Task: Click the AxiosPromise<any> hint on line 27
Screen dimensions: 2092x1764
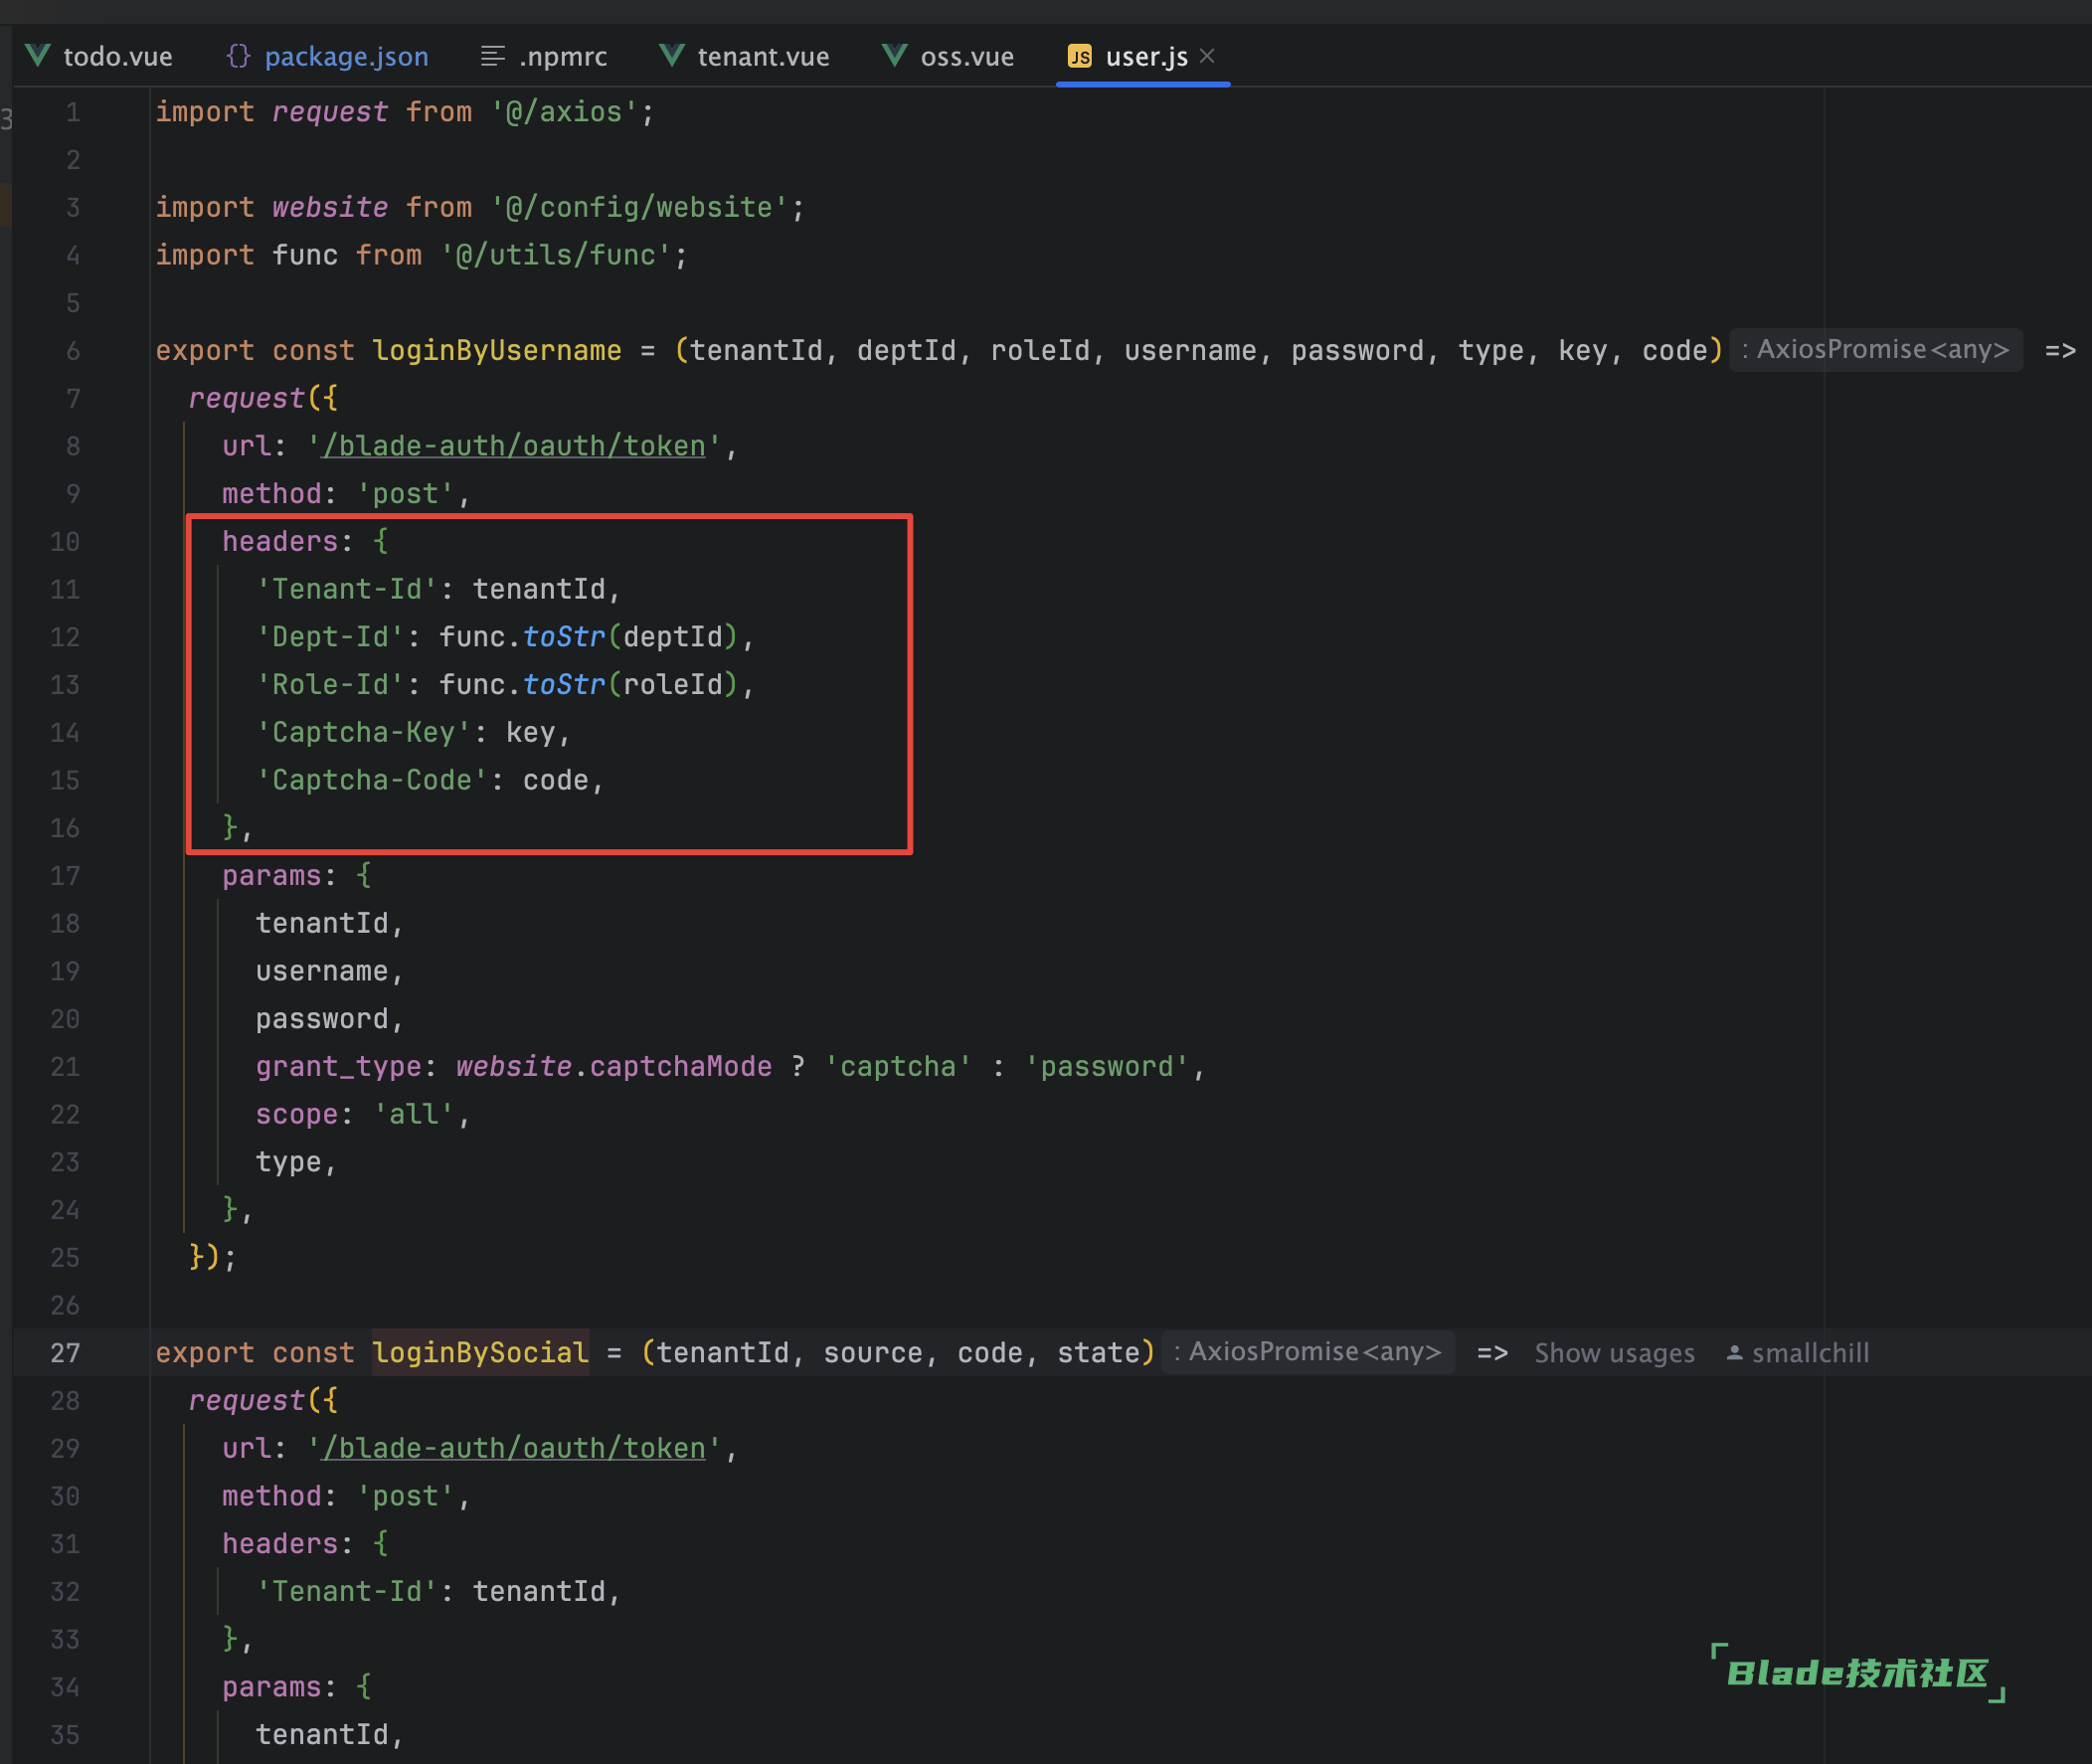Action: tap(1308, 1352)
